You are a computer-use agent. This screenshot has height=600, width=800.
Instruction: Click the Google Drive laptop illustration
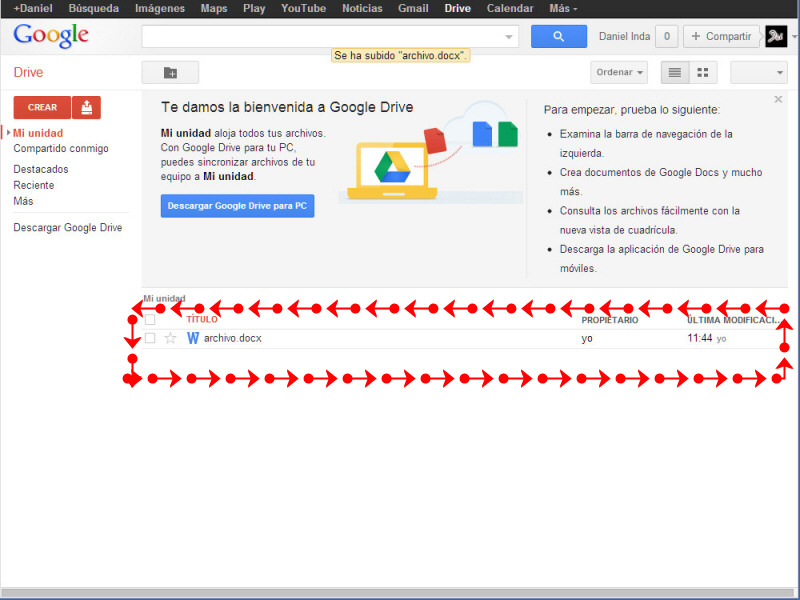click(392, 171)
